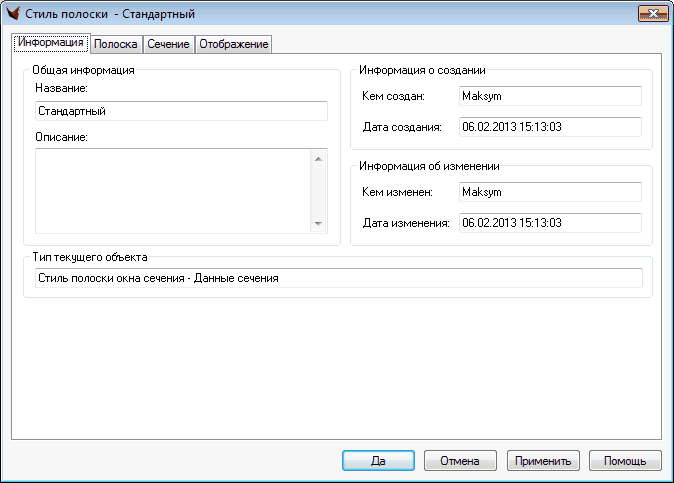Click the Тип текущего объекта field
This screenshot has height=483, width=674.
336,278
